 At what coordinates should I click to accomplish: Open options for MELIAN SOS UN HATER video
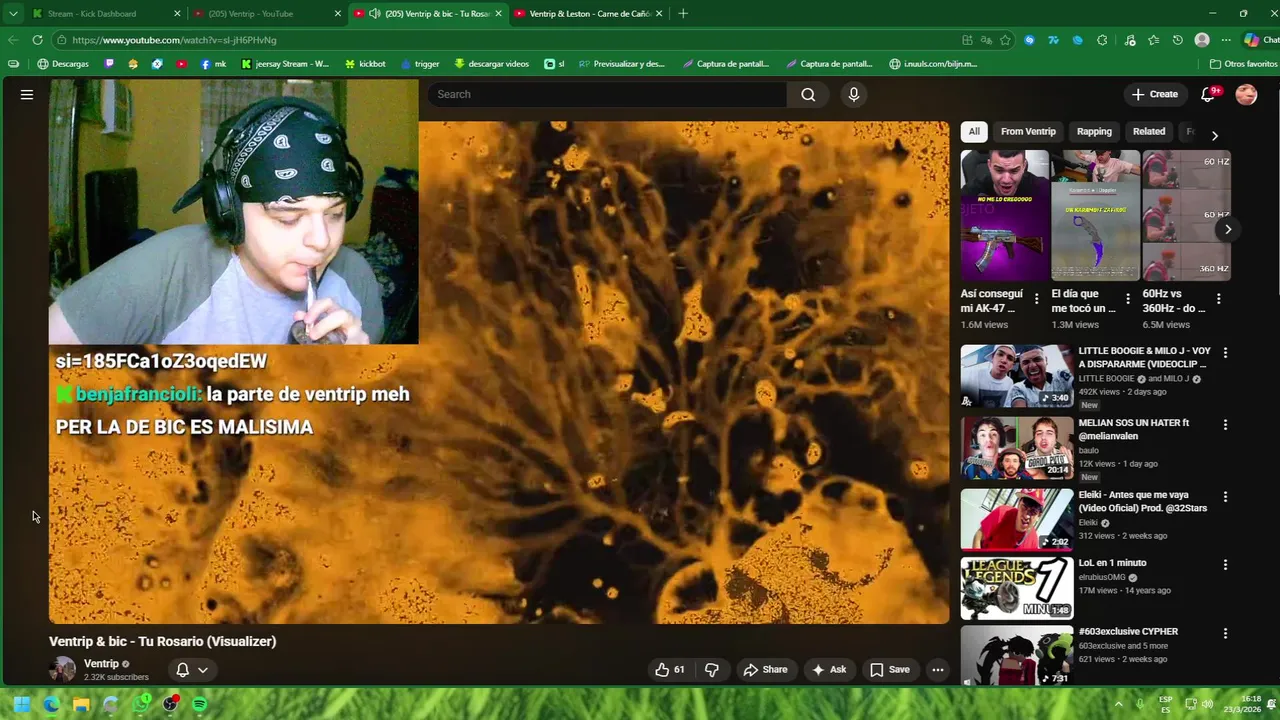pyautogui.click(x=1225, y=425)
